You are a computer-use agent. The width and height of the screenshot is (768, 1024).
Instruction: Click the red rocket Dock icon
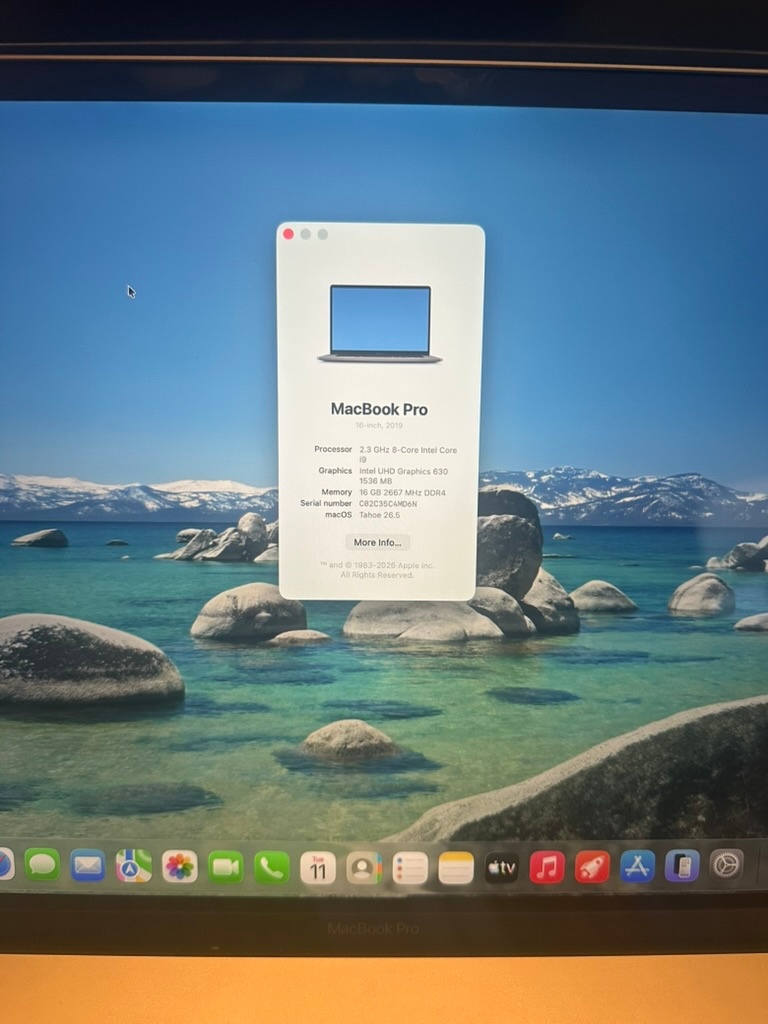tap(592, 867)
